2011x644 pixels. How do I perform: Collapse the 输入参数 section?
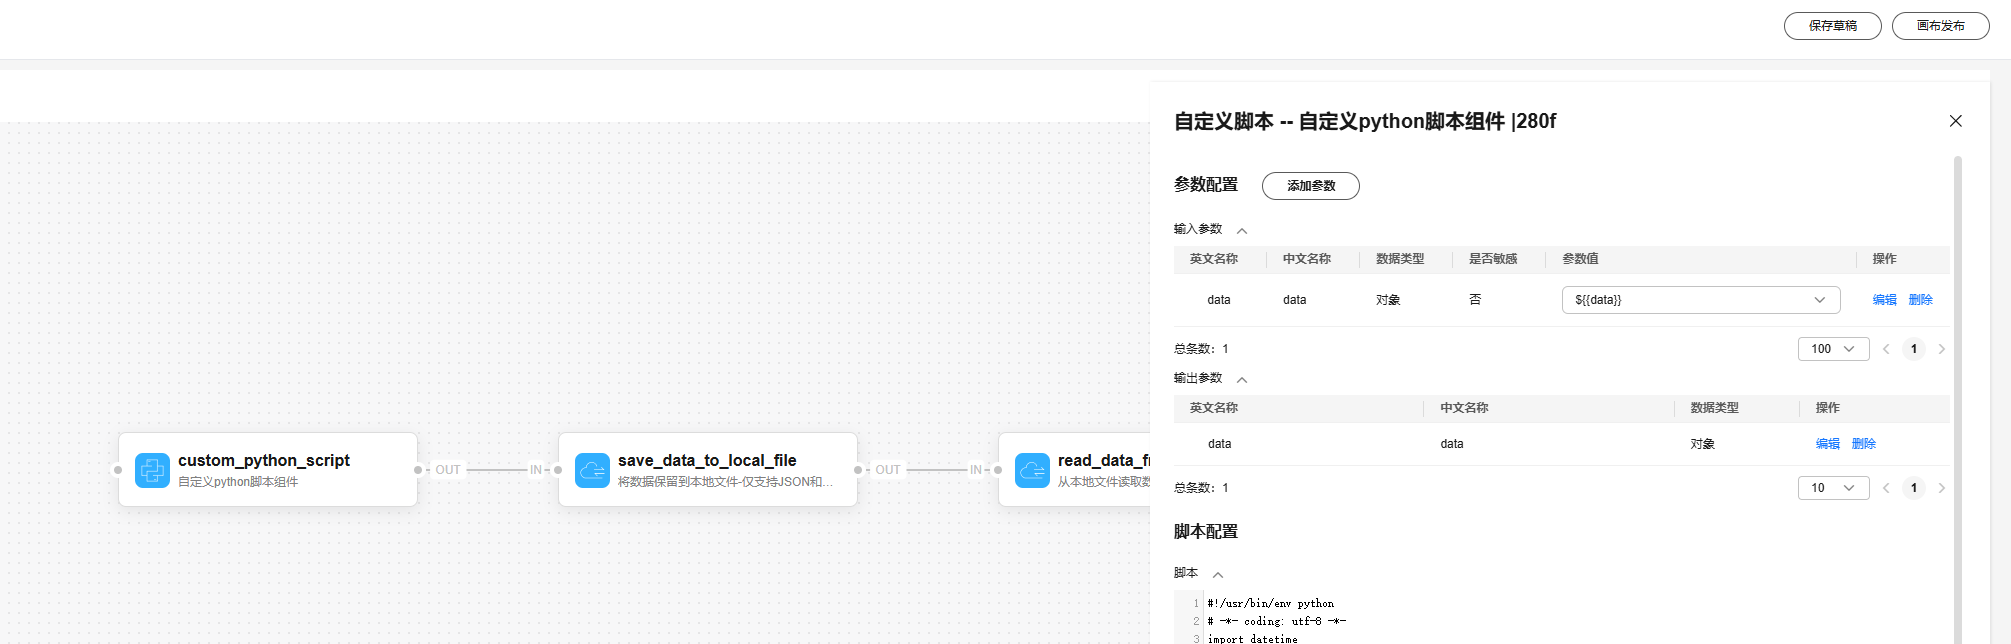click(1242, 231)
